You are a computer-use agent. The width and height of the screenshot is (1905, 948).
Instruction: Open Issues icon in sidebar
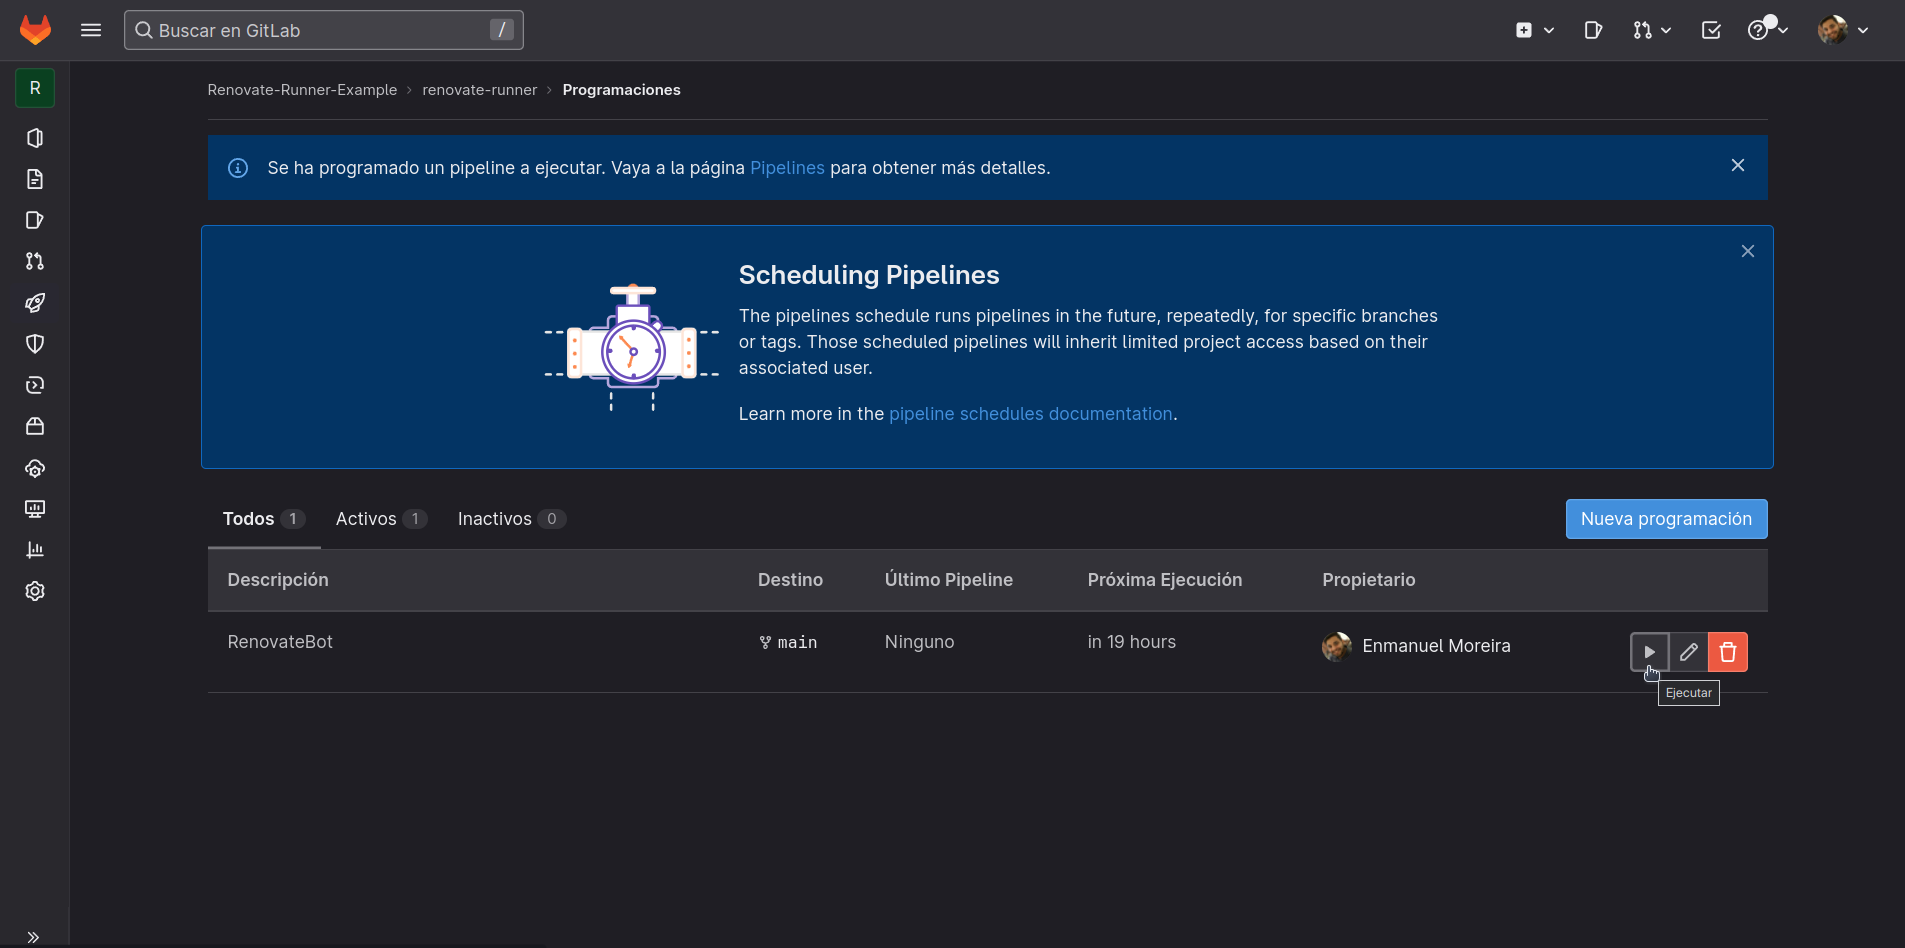(x=35, y=220)
